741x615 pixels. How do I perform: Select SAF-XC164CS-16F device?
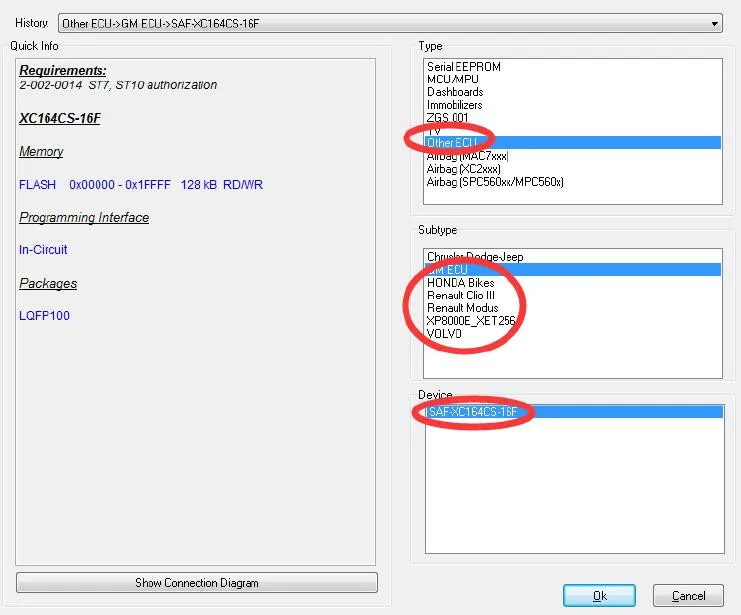pos(575,412)
